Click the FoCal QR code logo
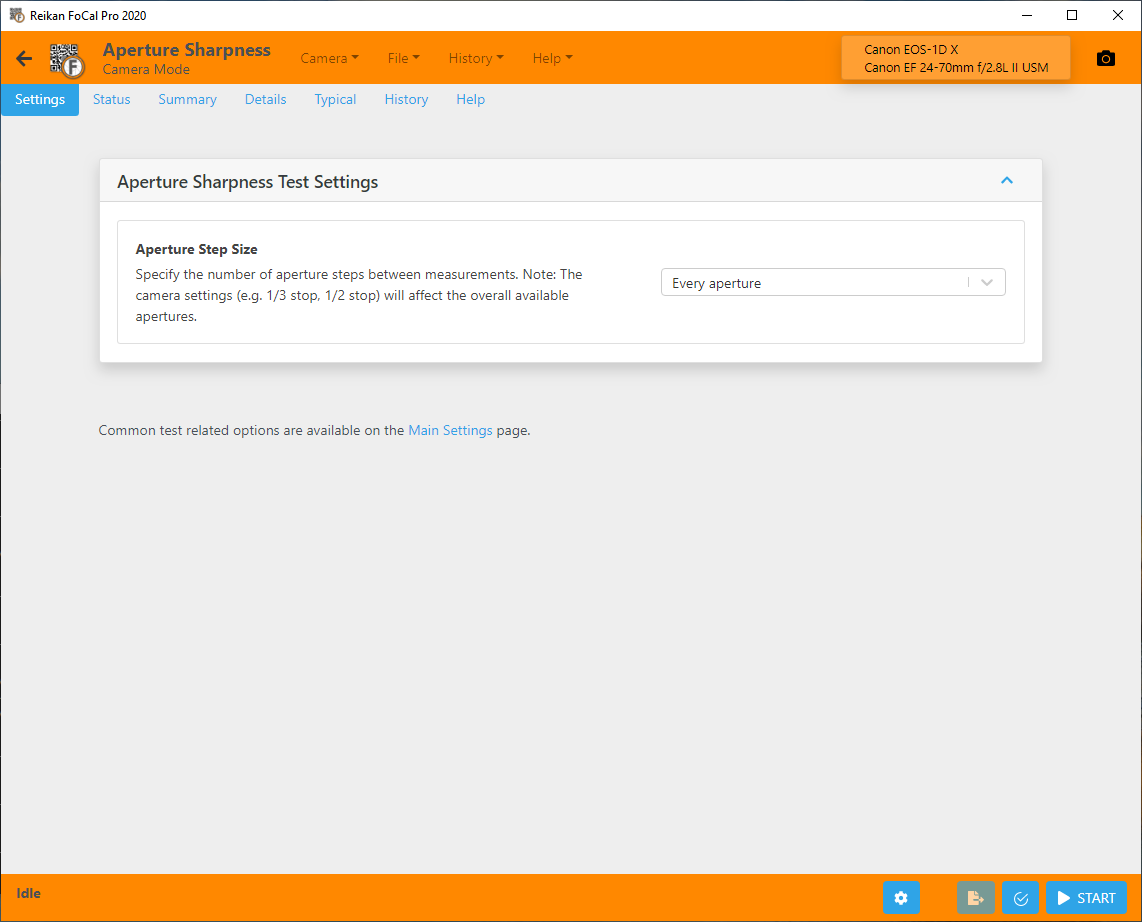Viewport: 1142px width, 922px height. 67,60
